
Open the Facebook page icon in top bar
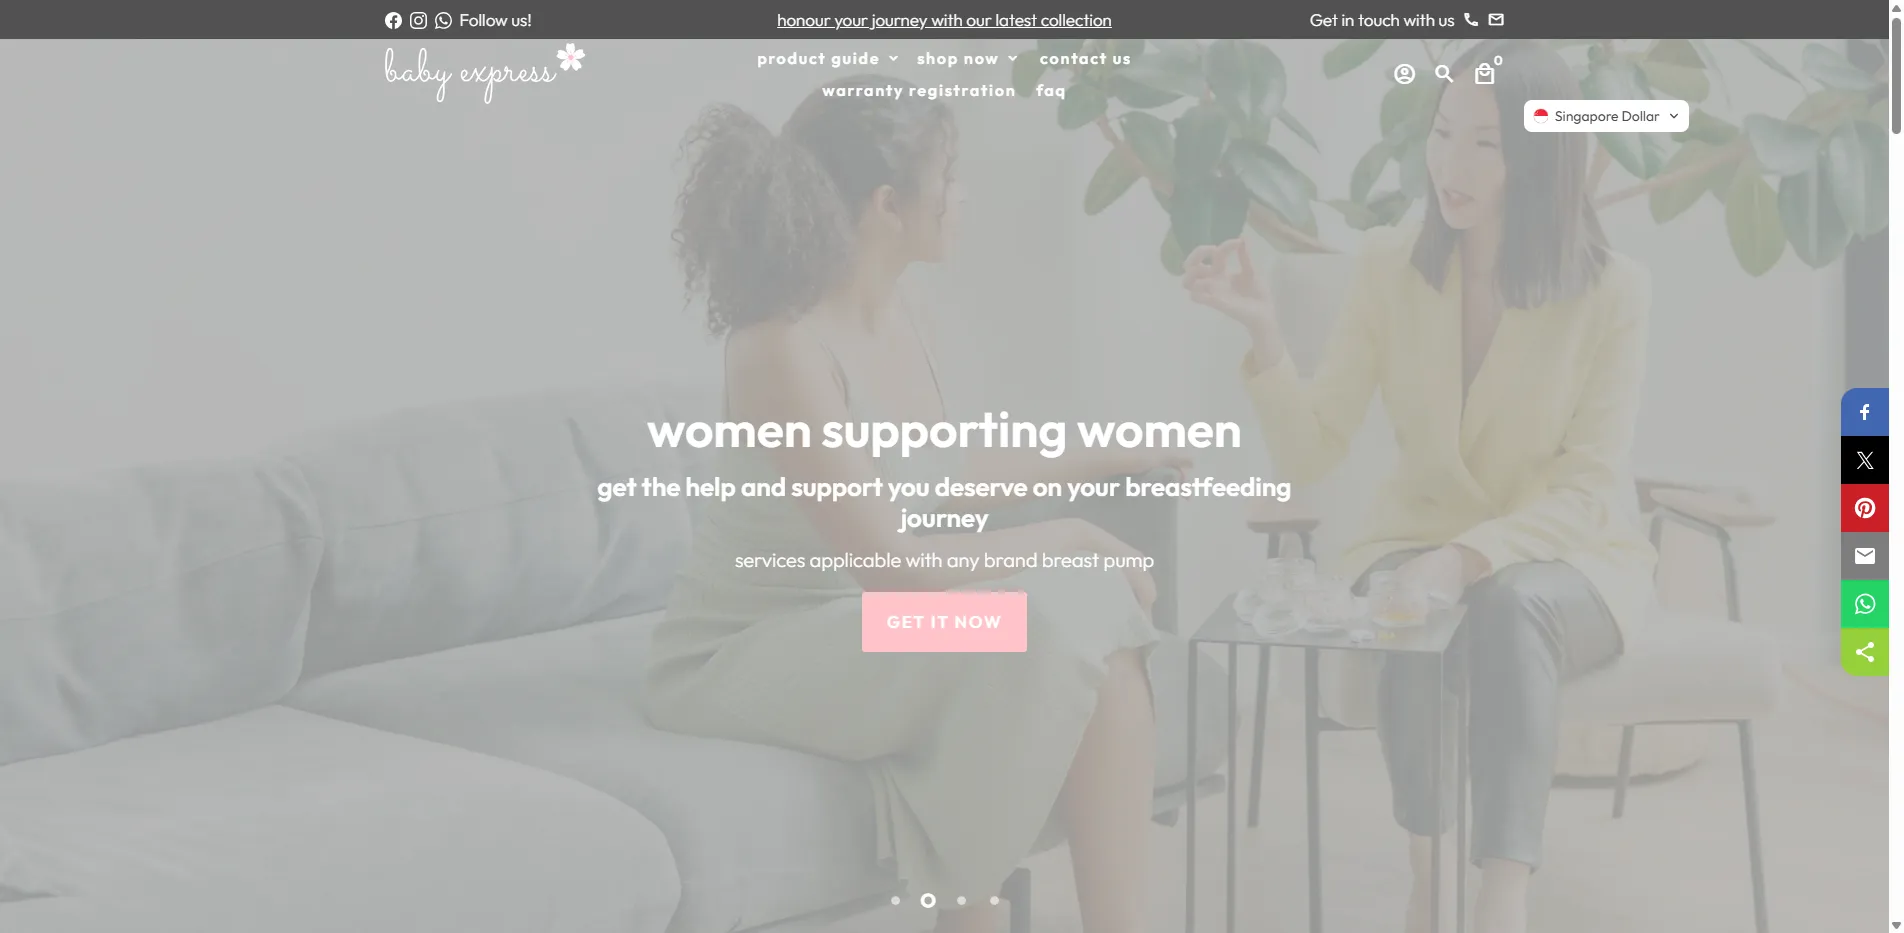pos(393,20)
